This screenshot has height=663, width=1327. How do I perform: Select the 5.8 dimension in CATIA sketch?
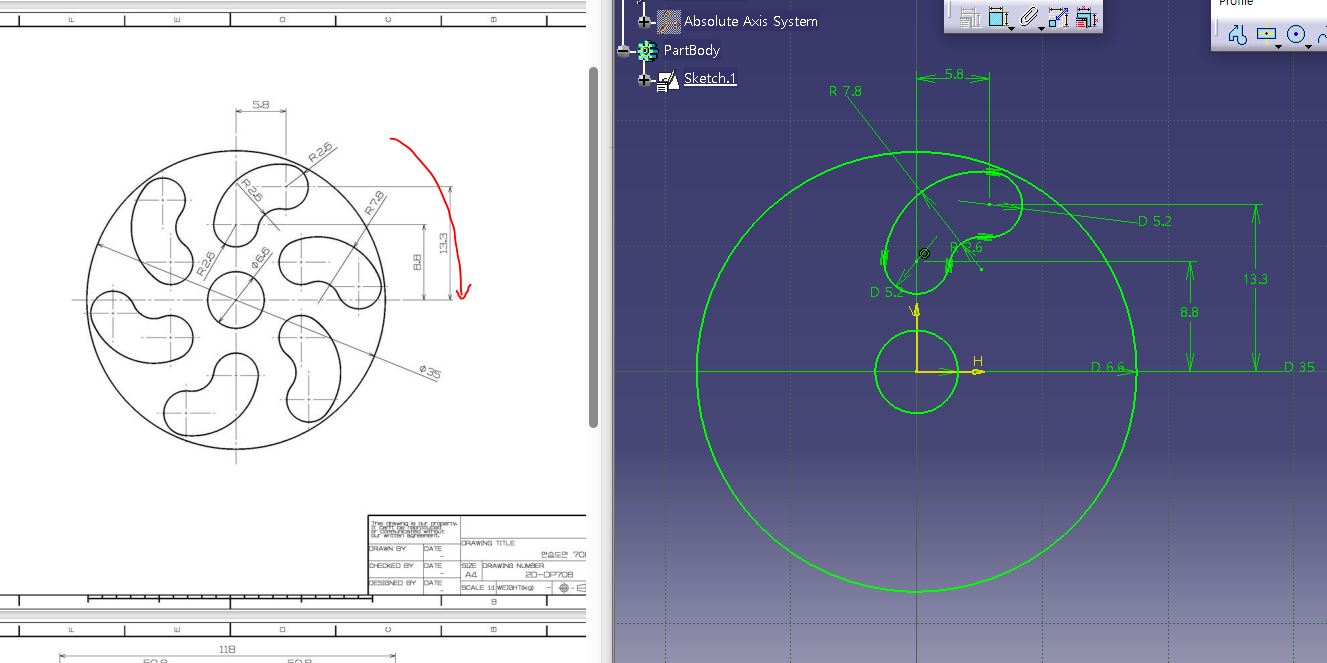pos(954,74)
